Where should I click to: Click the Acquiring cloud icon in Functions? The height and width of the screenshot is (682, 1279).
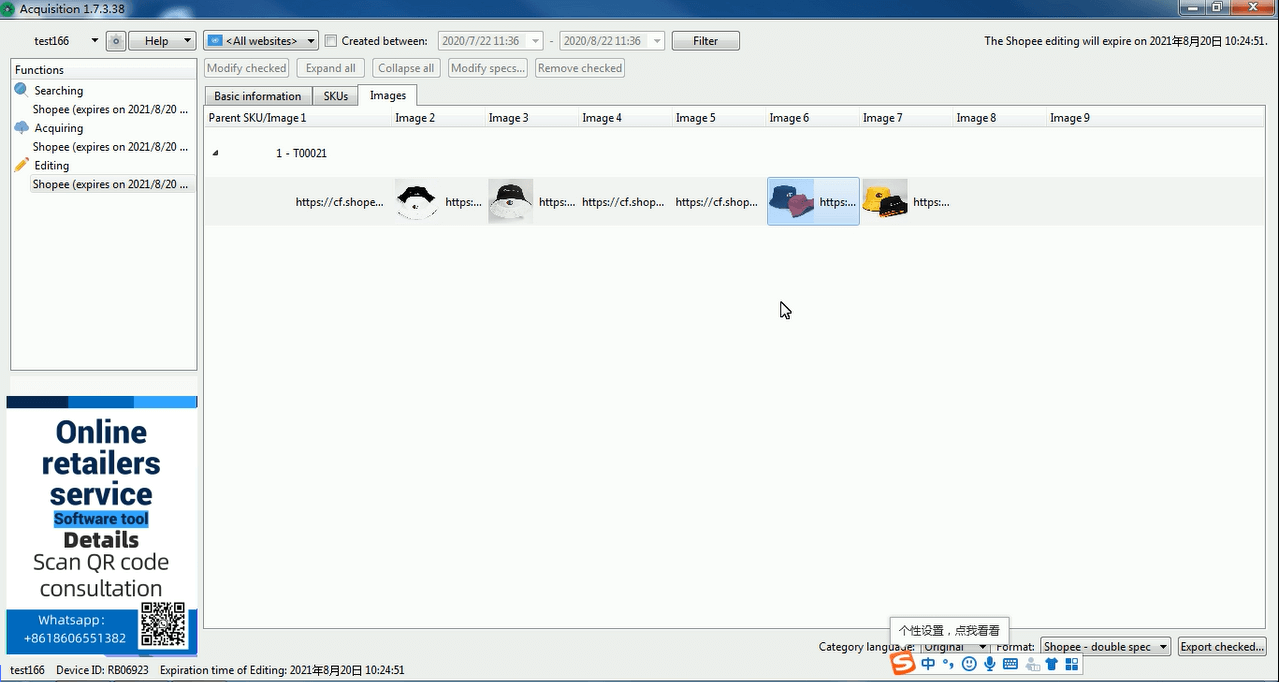(22, 128)
